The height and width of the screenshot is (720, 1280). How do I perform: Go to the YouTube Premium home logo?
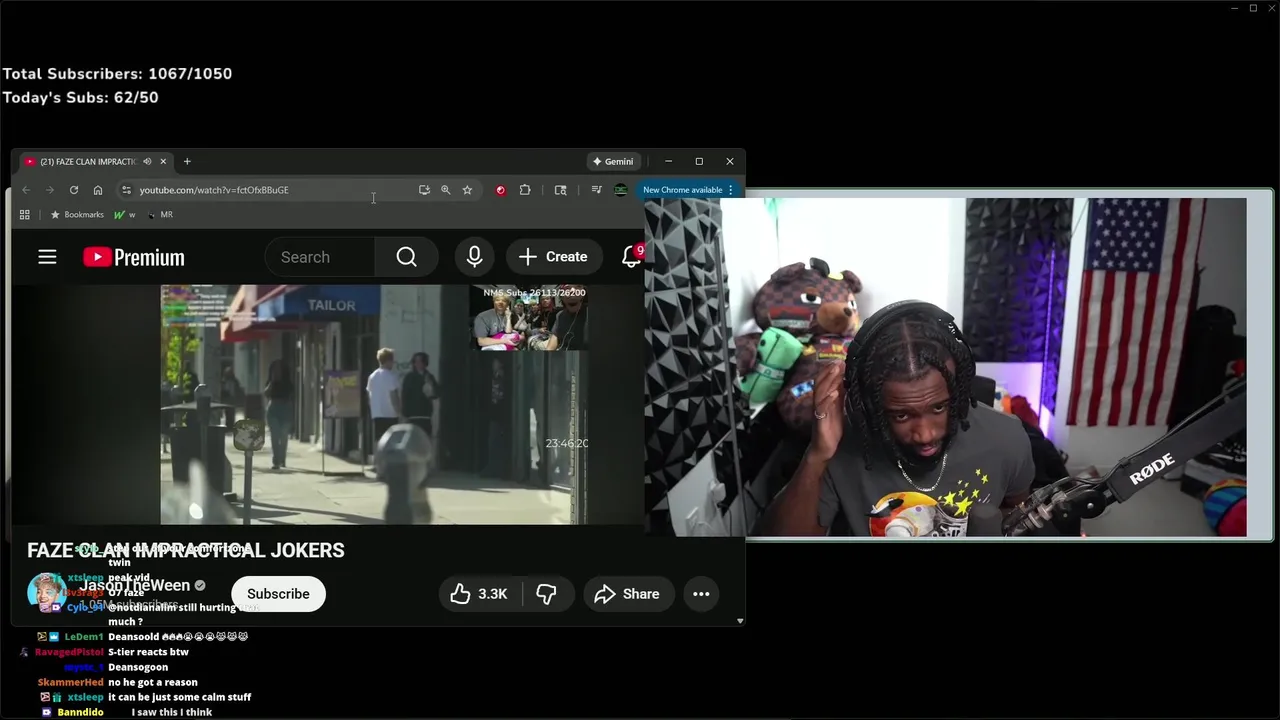(x=134, y=257)
